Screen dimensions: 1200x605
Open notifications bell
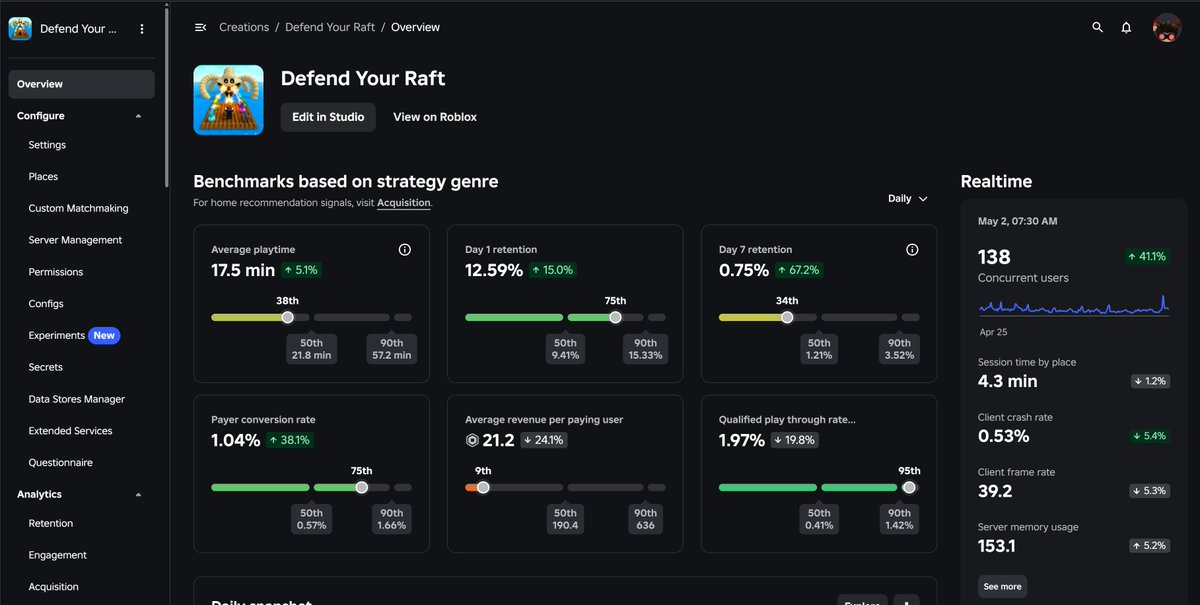(x=1126, y=28)
